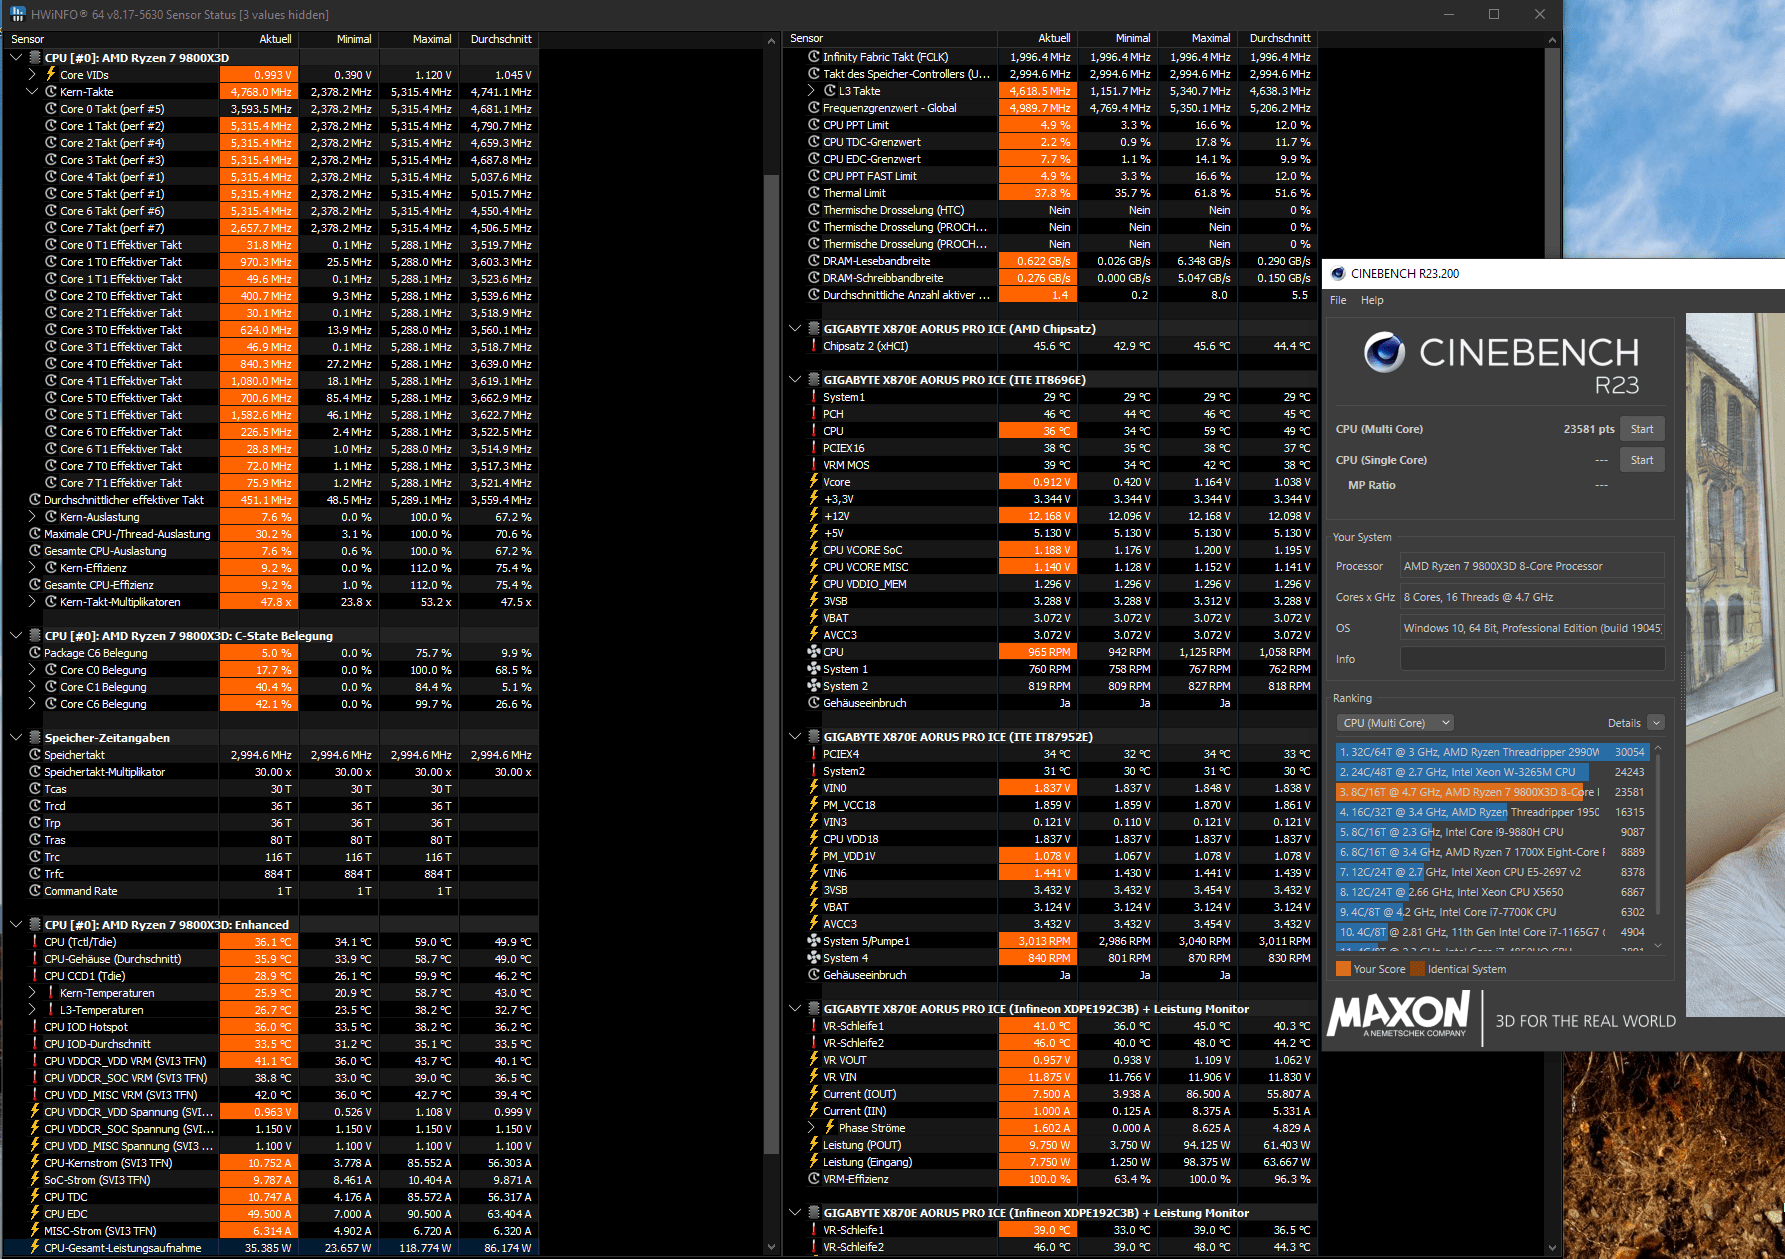Collapse the C-State Belegung group
The width and height of the screenshot is (1785, 1259).
16,635
